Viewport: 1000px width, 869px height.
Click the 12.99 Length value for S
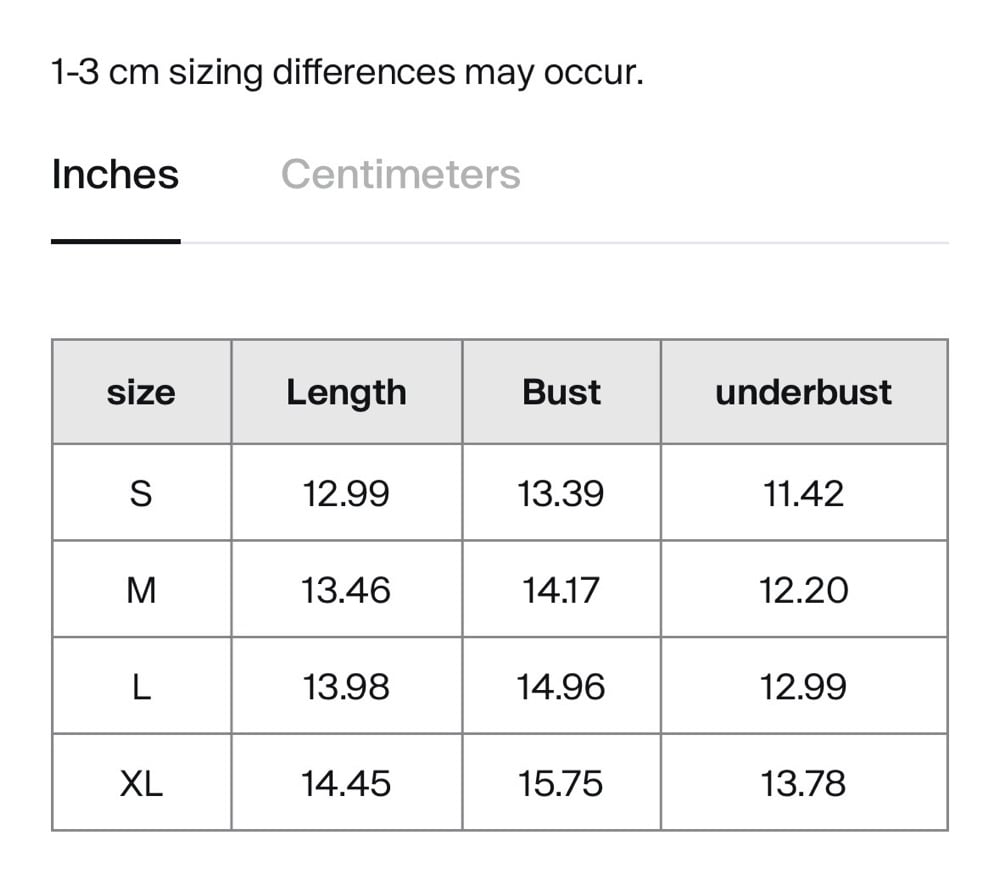coord(346,493)
